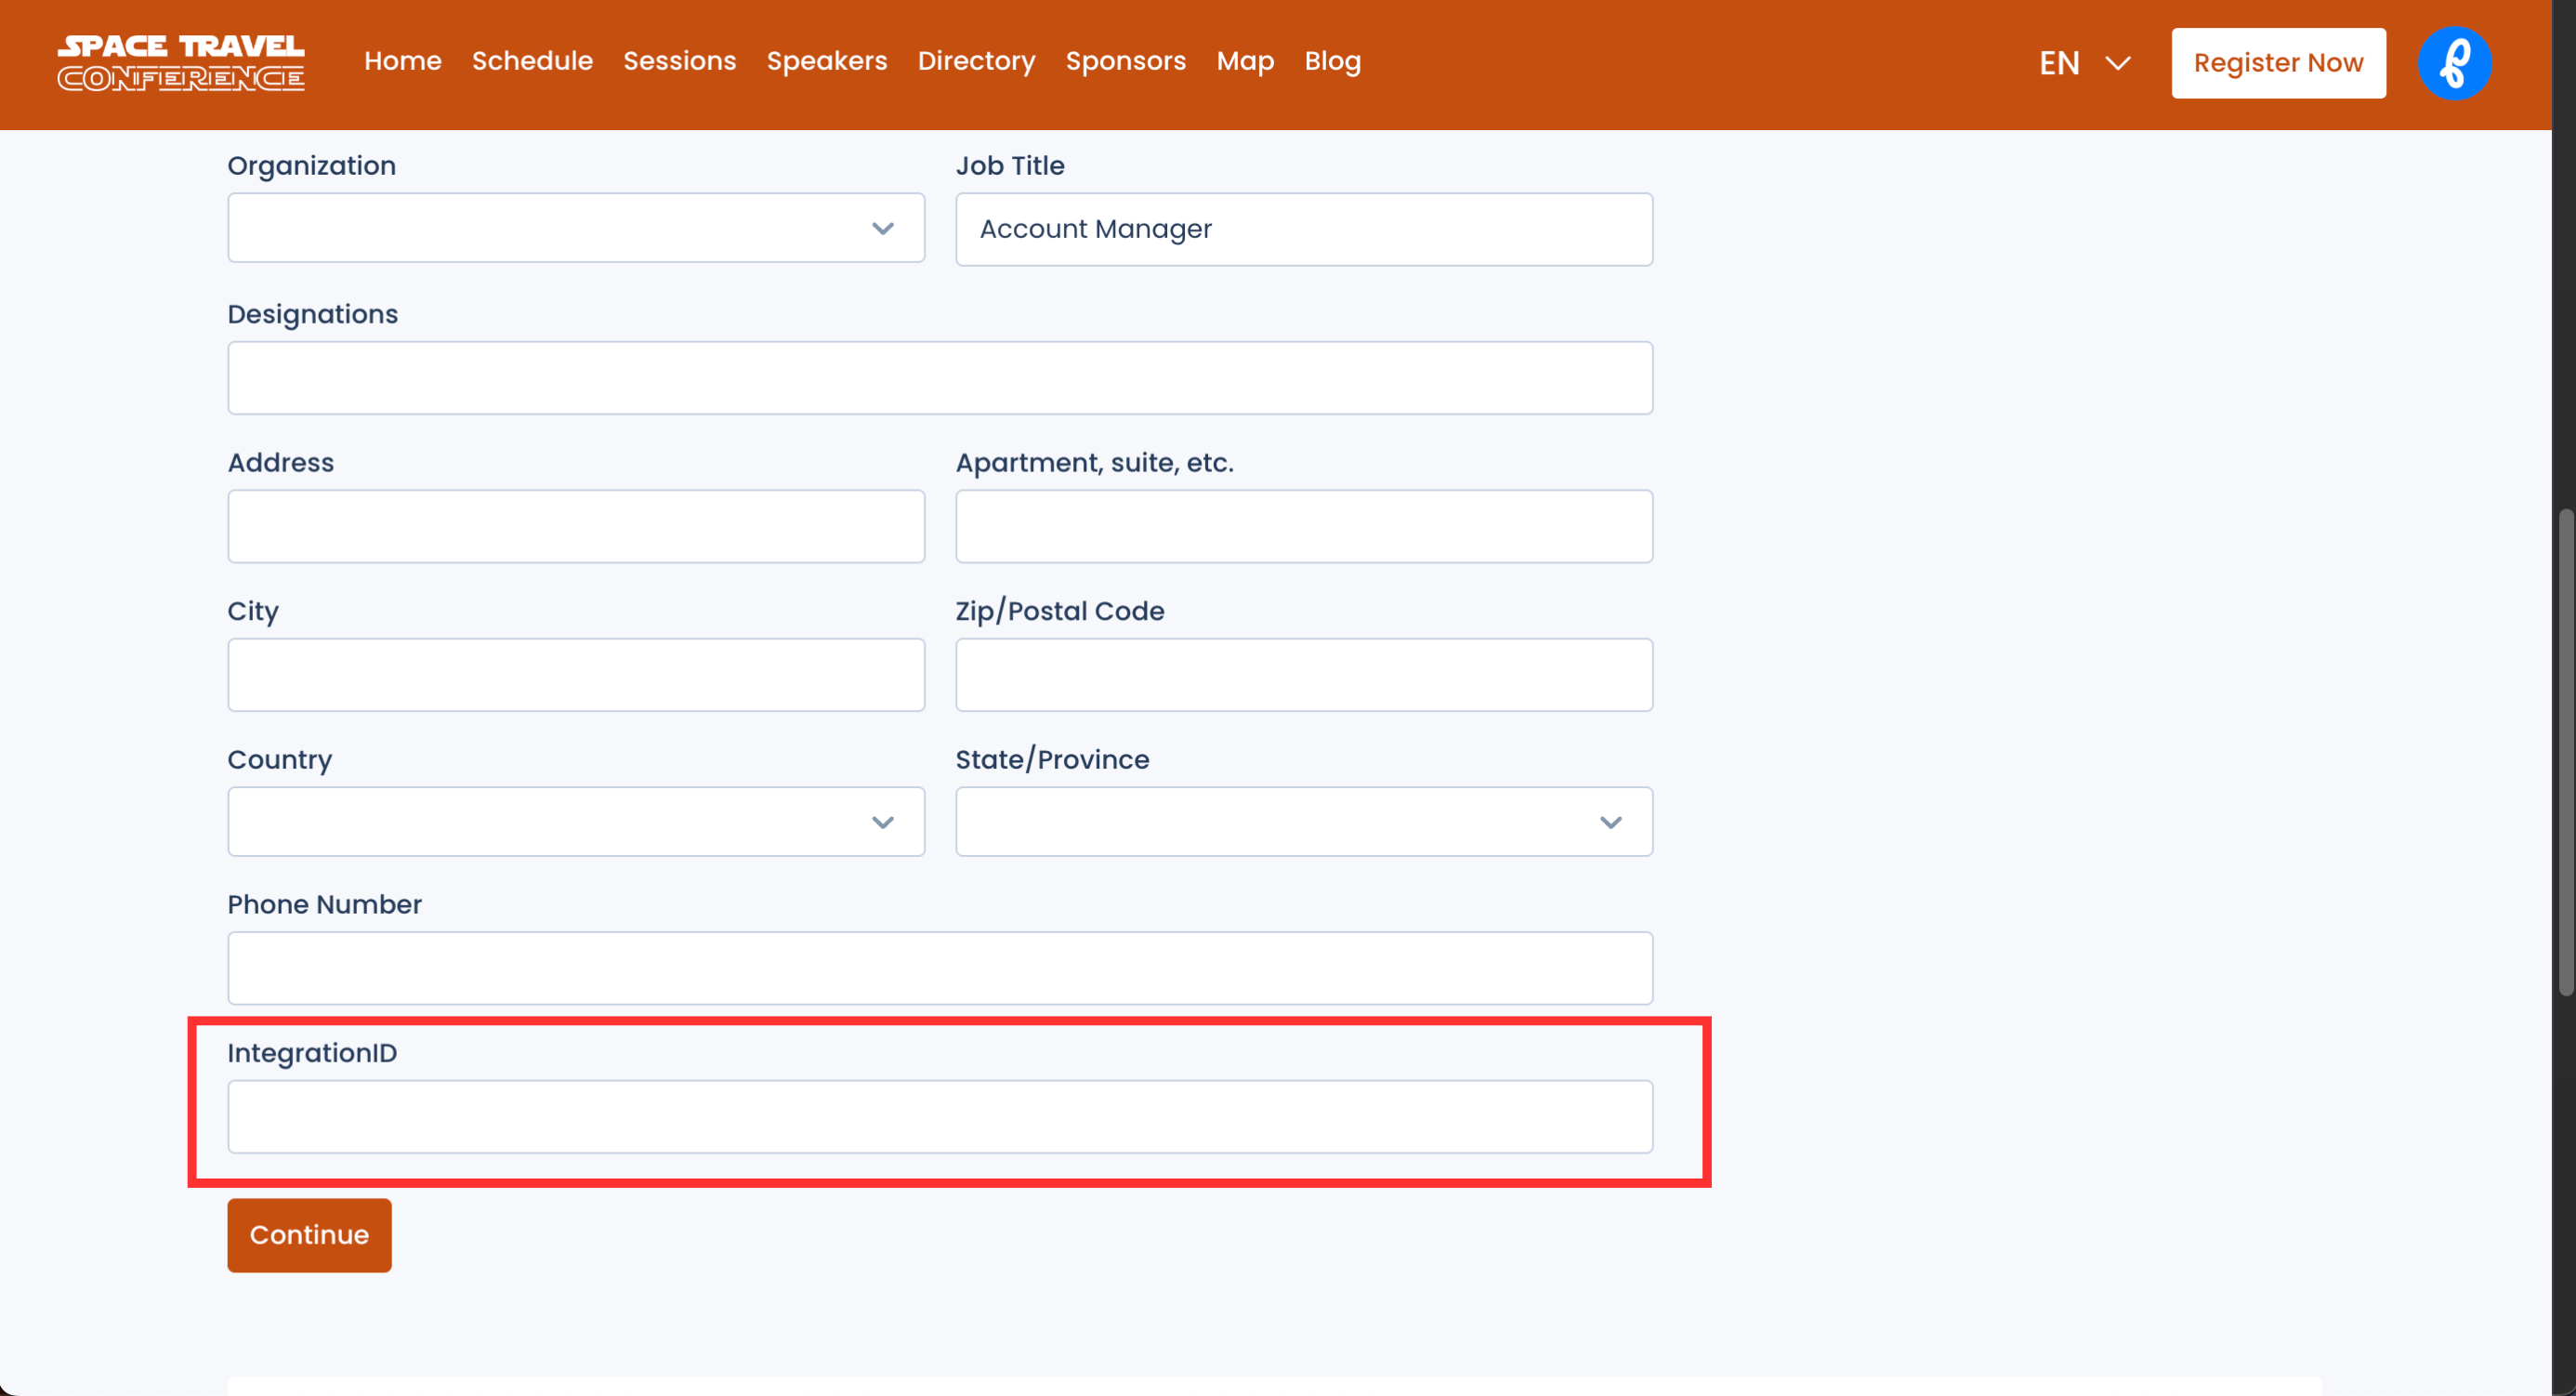Open the Speakers page

pyautogui.click(x=826, y=61)
